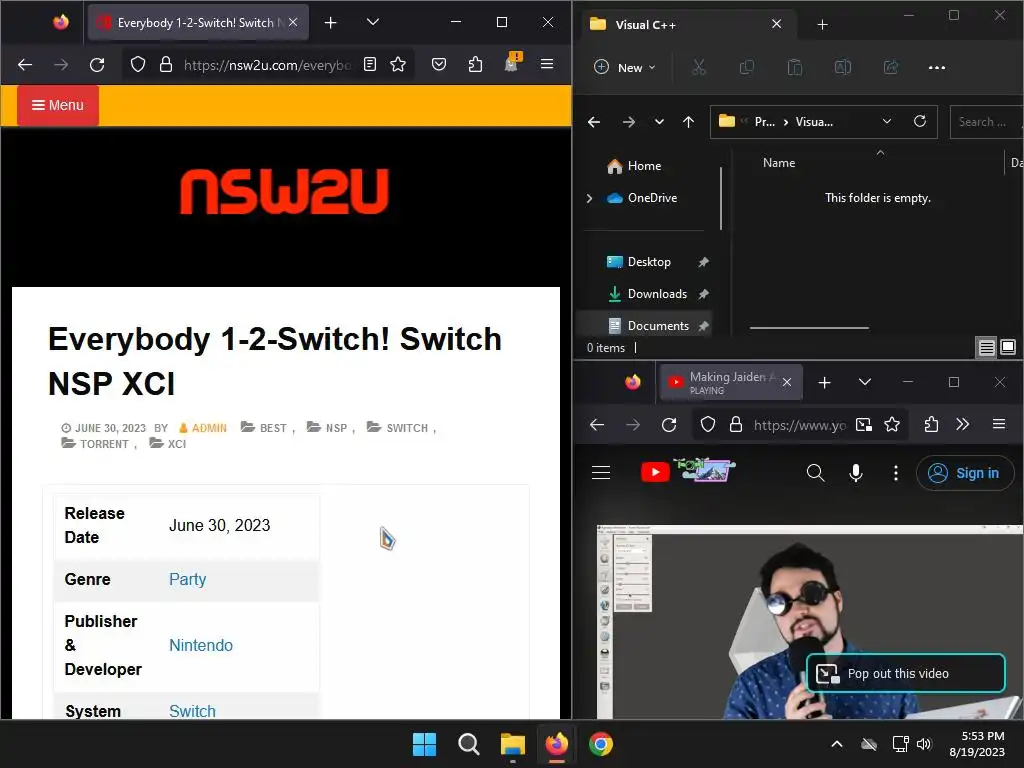Toggle picture-in-picture icon in YouTube URL bar

[864, 425]
